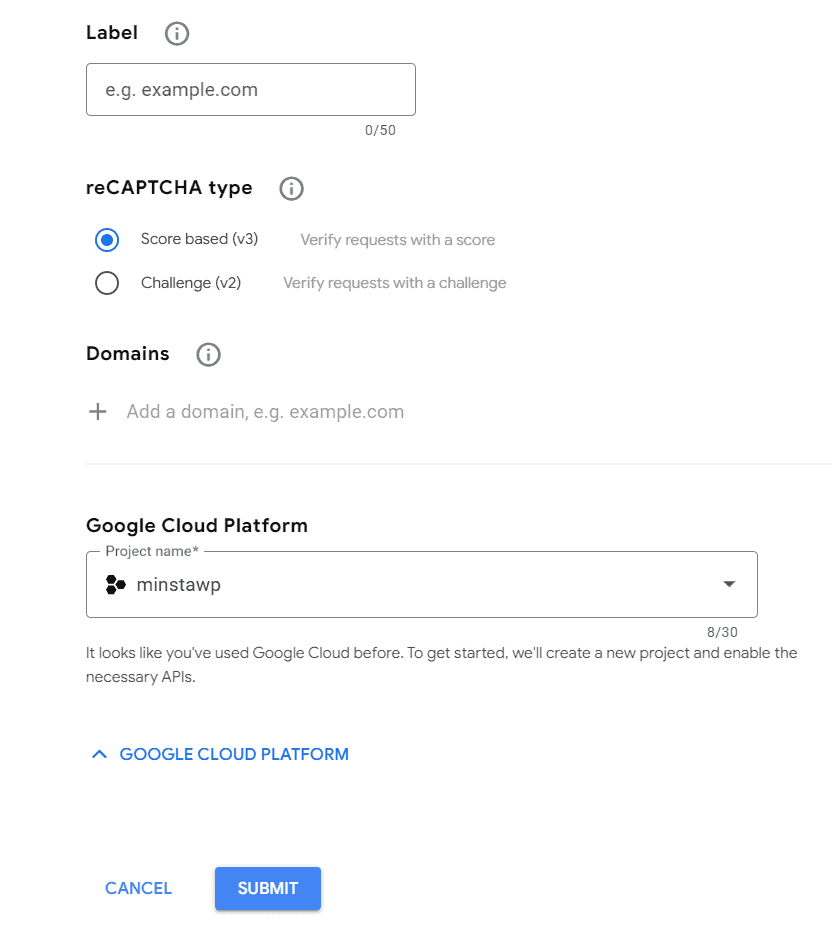
Task: Collapse the GOOGLE CLOUD PLATFORM section
Action: tap(233, 753)
